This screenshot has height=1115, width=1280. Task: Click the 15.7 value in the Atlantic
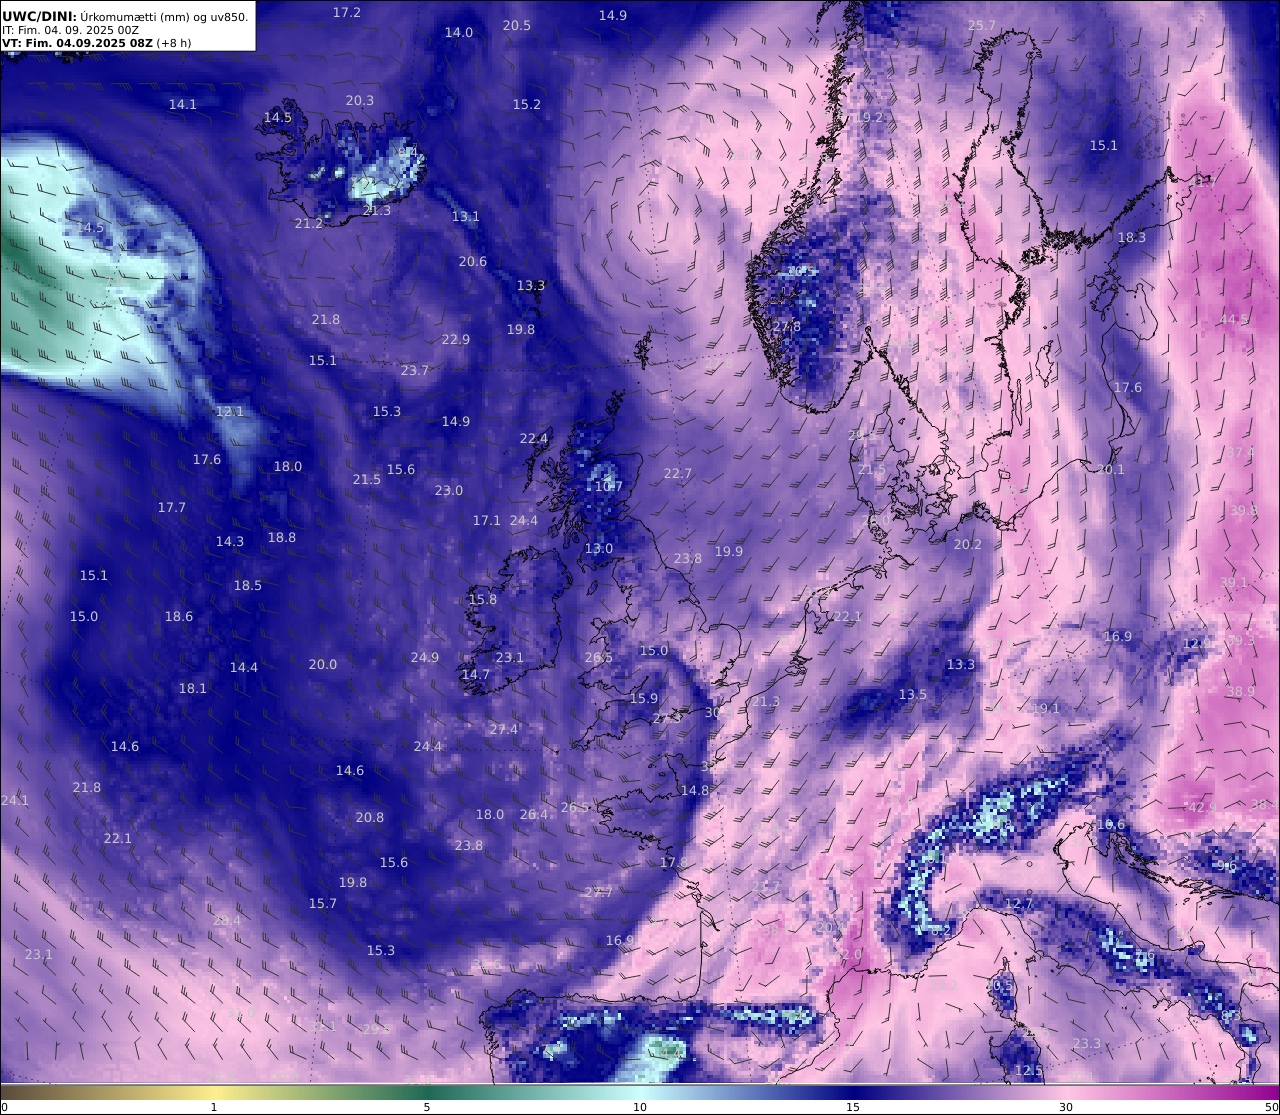[323, 904]
